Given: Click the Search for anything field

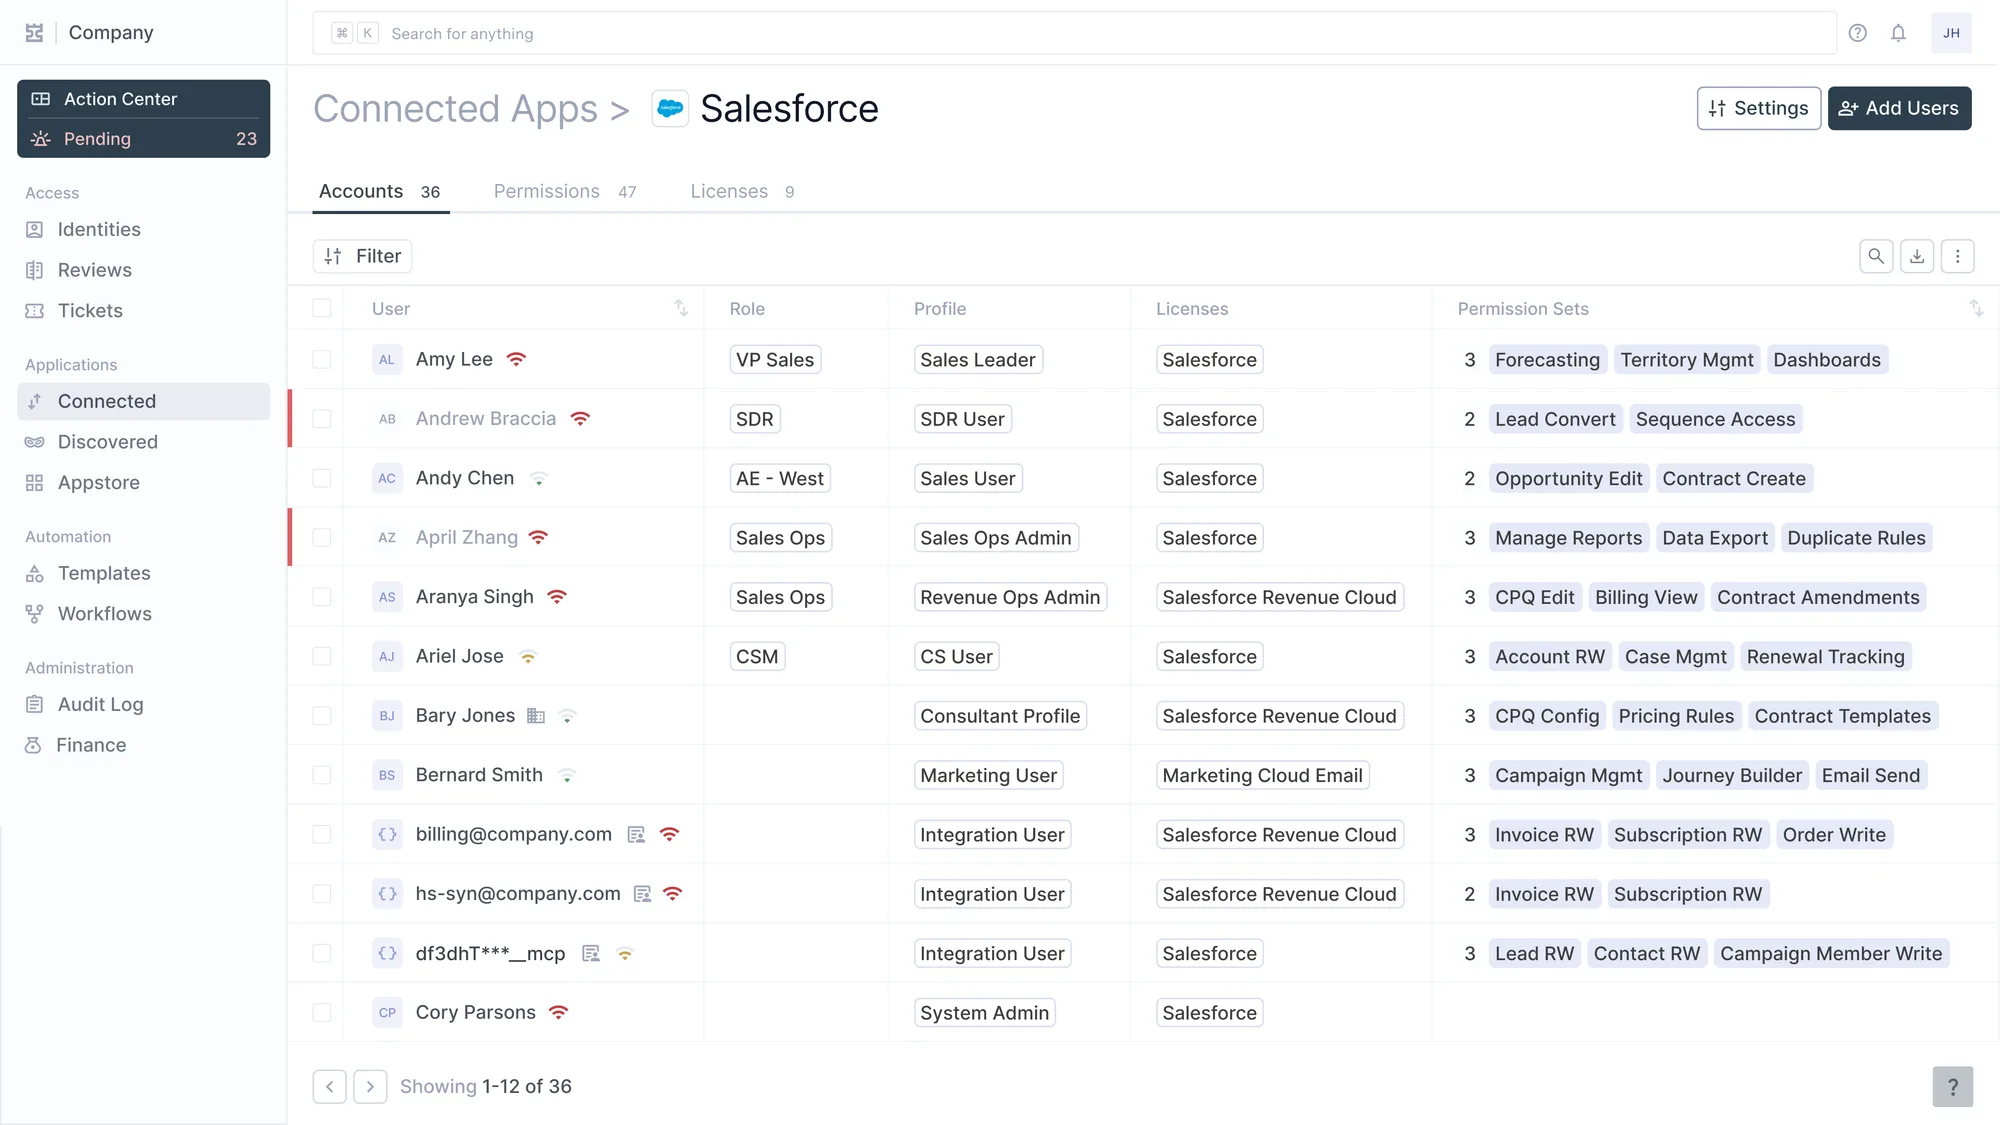Looking at the screenshot, I should 1074,33.
